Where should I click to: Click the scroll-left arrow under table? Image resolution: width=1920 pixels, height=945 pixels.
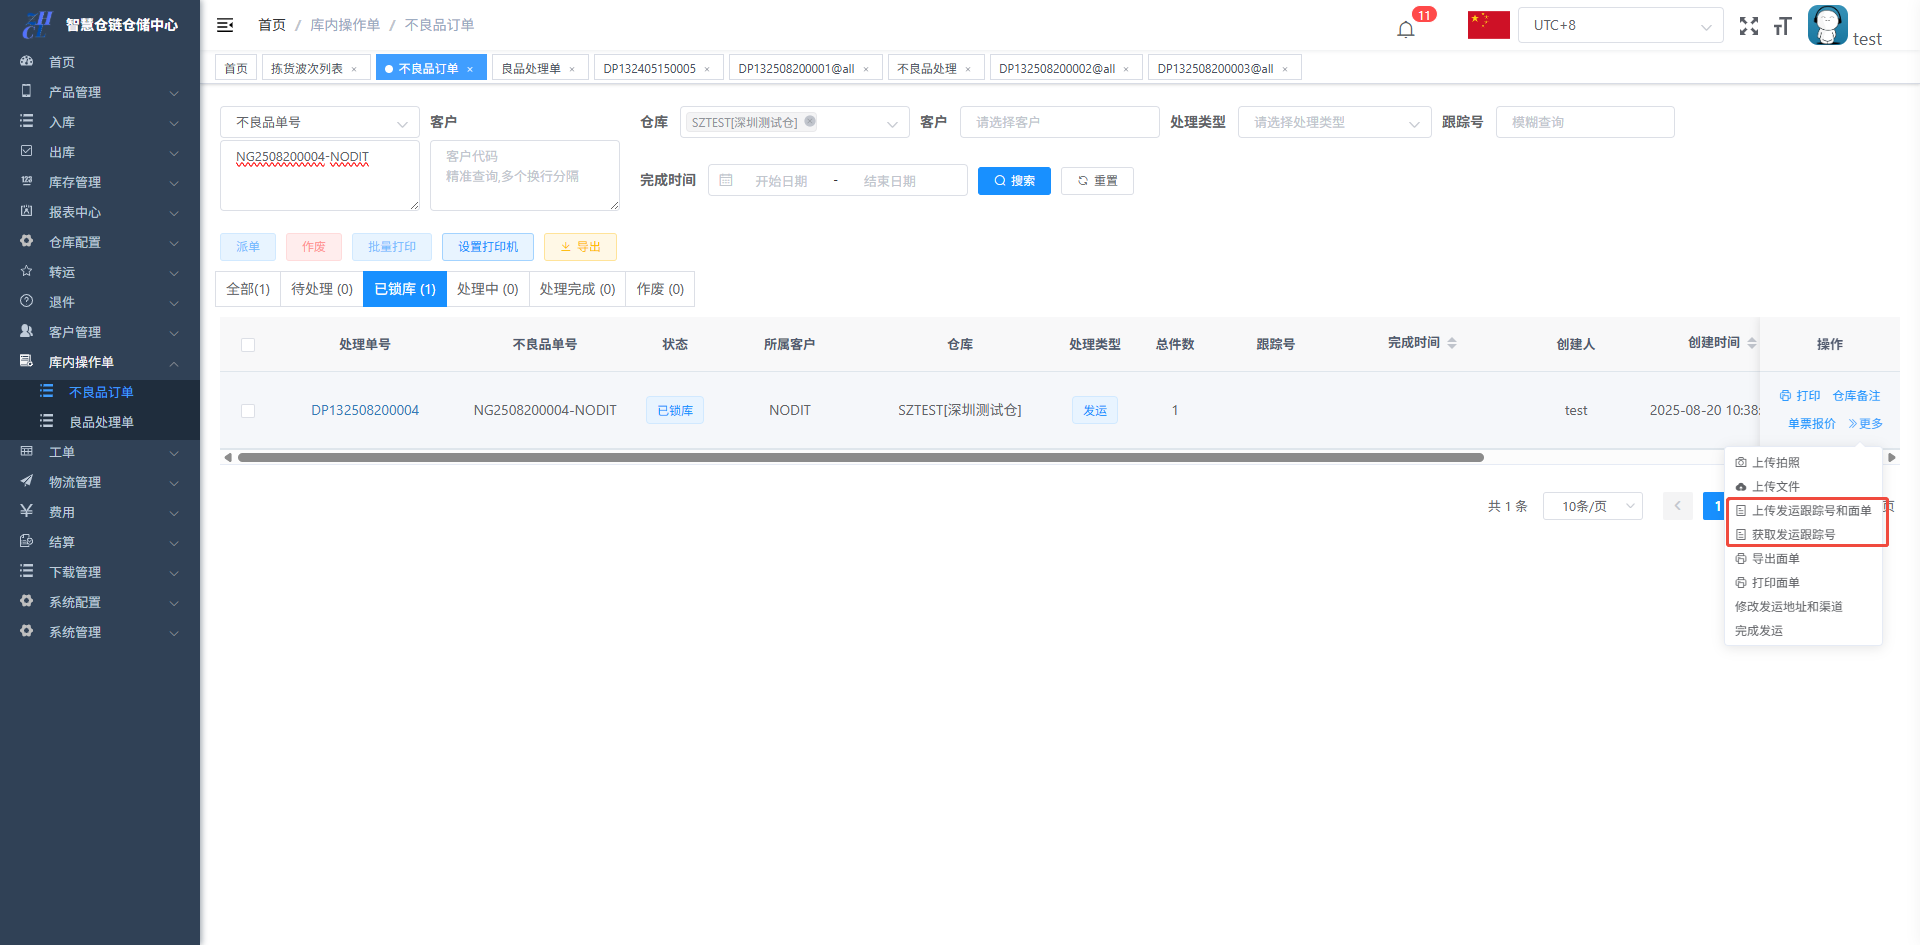(228, 458)
